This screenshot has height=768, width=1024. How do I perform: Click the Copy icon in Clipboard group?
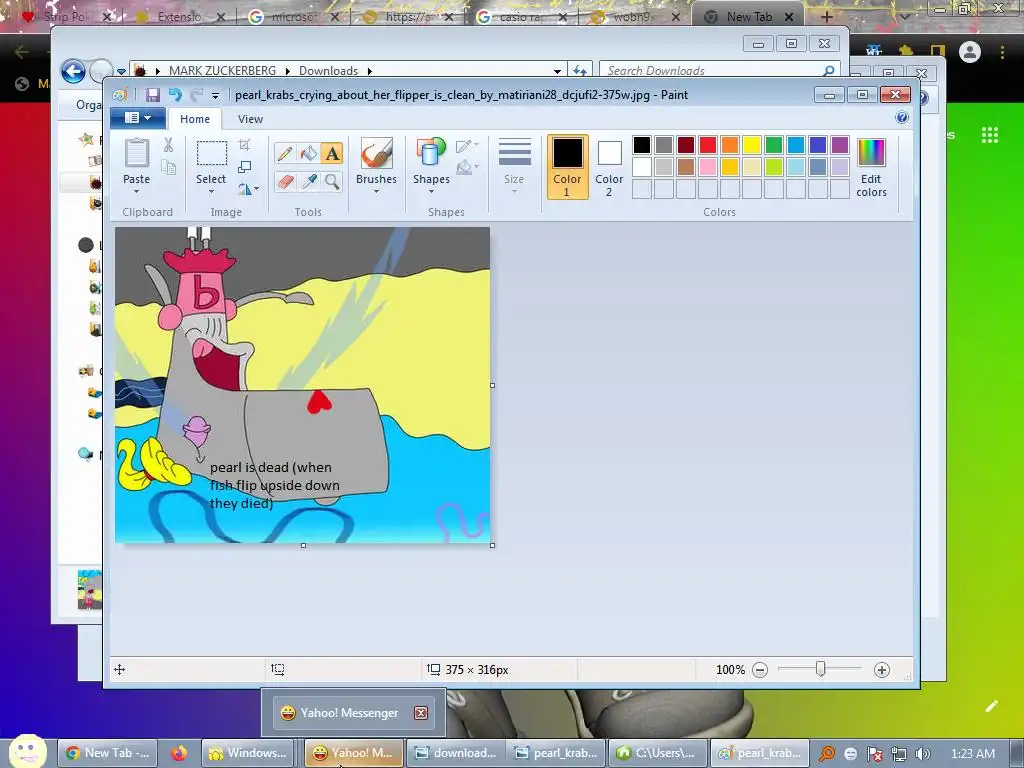(168, 167)
